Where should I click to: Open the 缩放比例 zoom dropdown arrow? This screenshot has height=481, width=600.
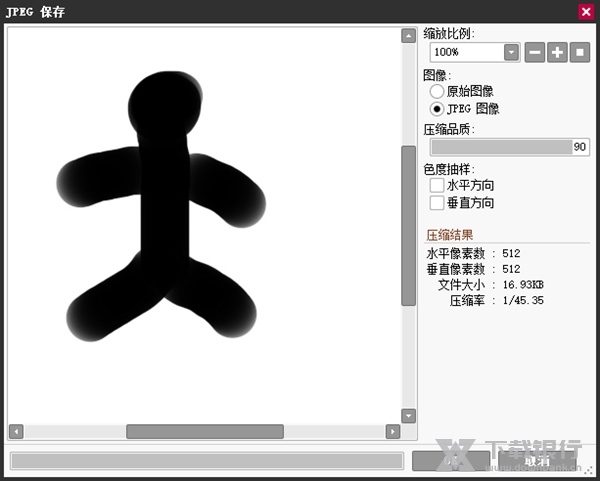[x=511, y=52]
